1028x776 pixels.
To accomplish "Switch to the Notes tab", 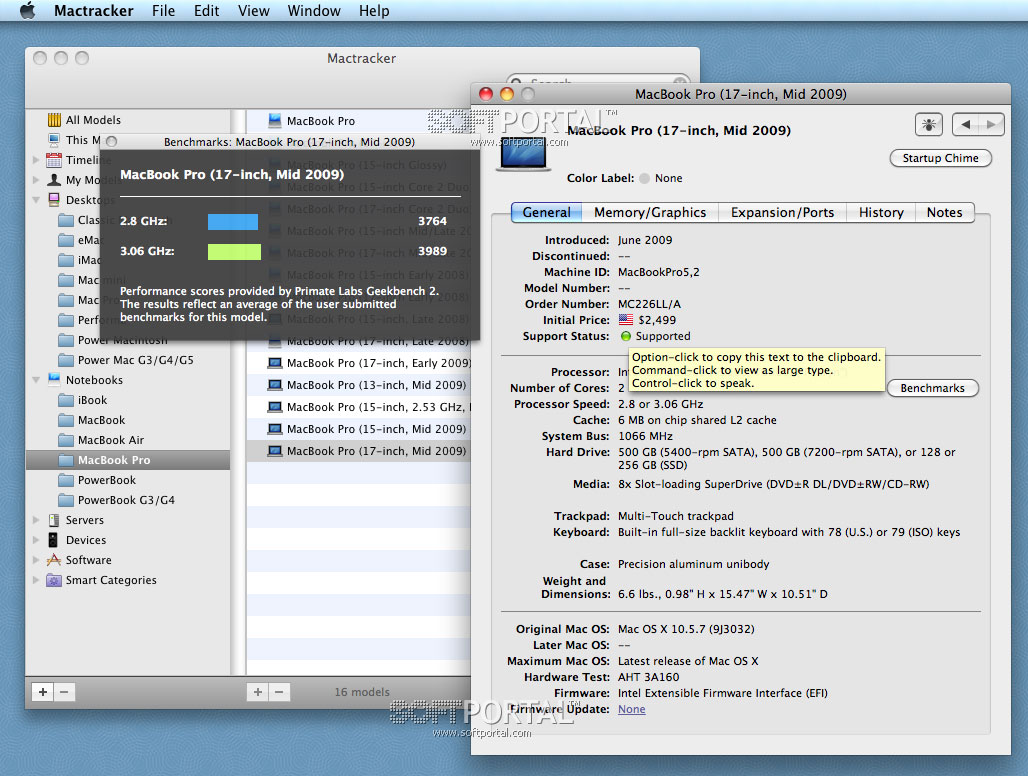I will (944, 212).
